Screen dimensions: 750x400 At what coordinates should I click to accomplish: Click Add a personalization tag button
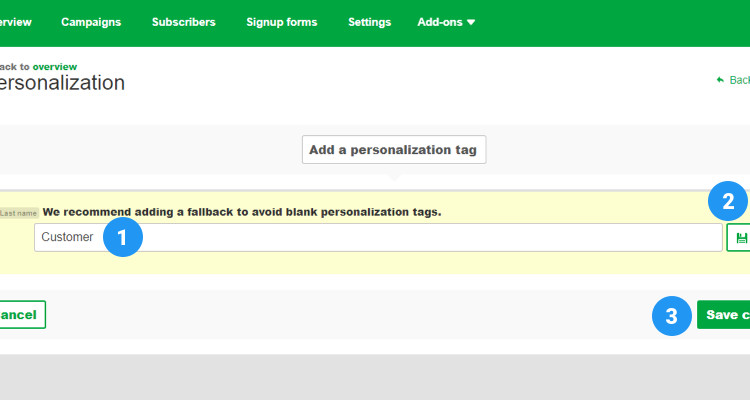[x=394, y=150]
